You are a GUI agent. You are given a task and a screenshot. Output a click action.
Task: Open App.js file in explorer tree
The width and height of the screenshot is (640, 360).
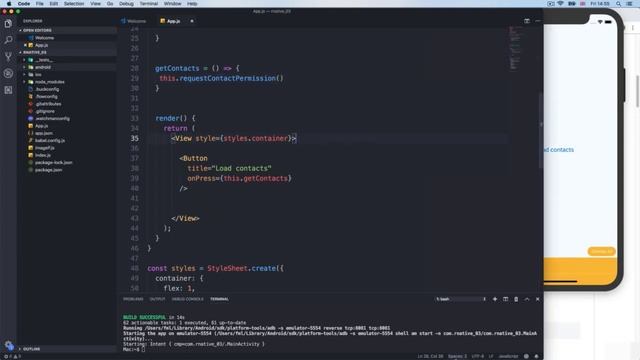tap(41, 126)
